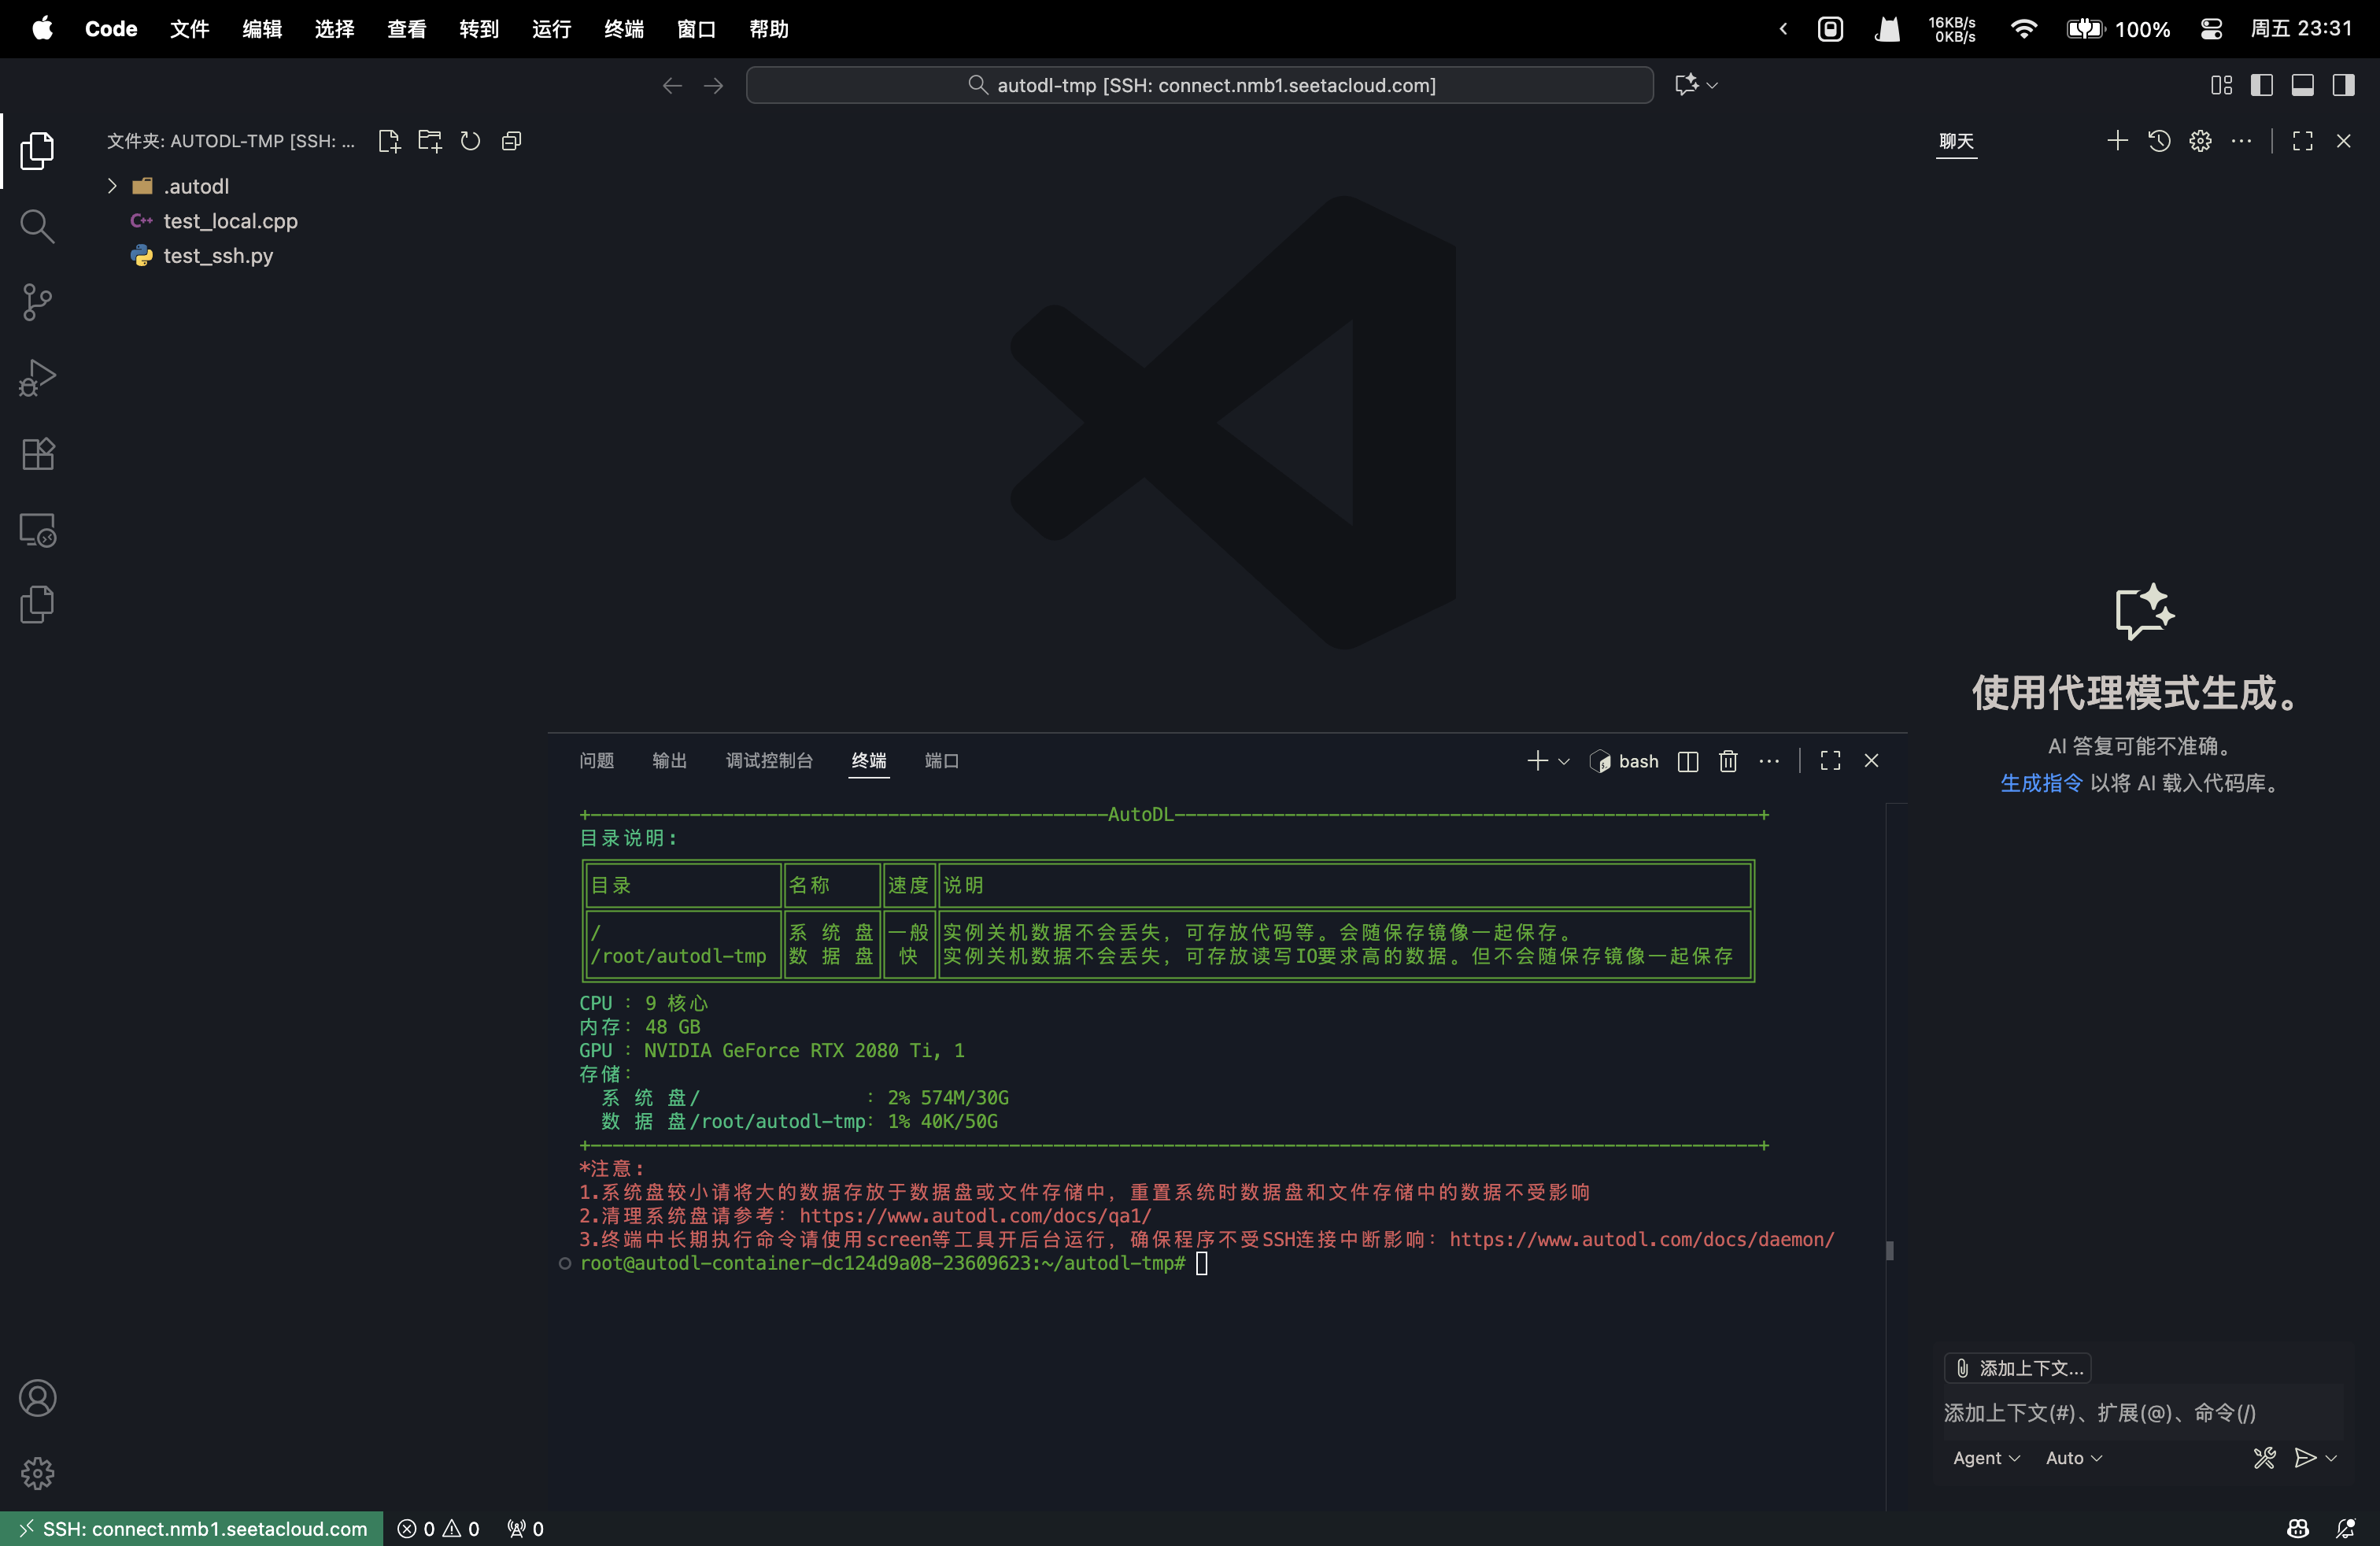This screenshot has height=1546, width=2380.
Task: Toggle the secondary side bar
Action: [2344, 85]
